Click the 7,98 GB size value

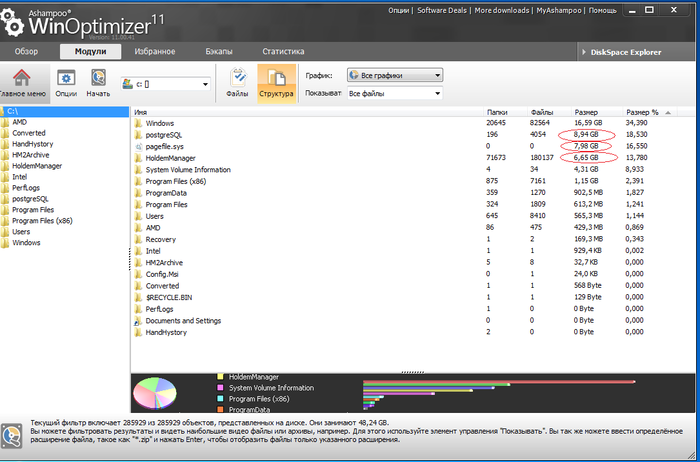586,146
